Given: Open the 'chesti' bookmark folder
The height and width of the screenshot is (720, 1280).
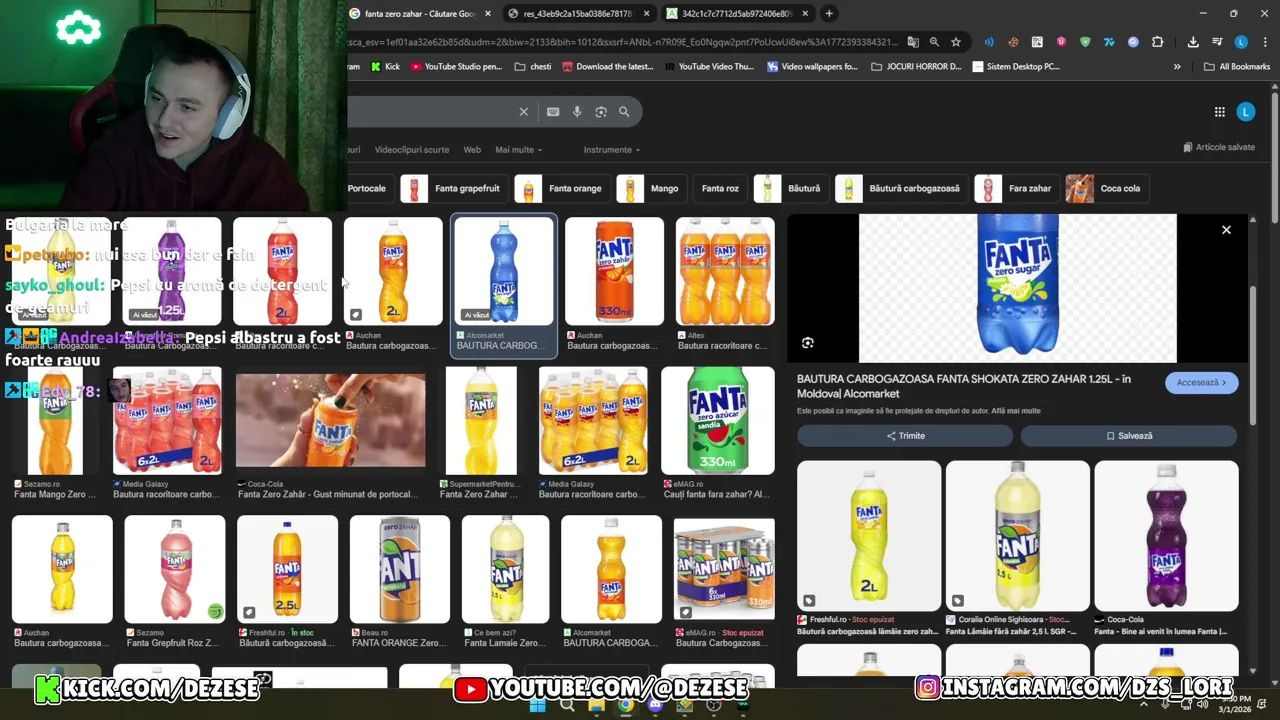Looking at the screenshot, I should tap(533, 67).
